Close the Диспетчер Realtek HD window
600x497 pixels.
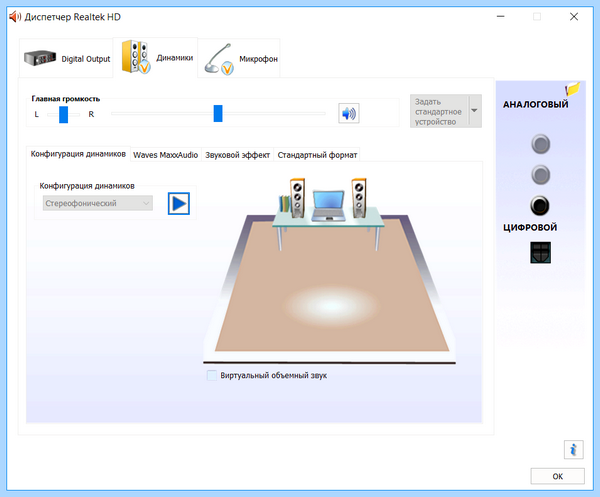pos(574,16)
